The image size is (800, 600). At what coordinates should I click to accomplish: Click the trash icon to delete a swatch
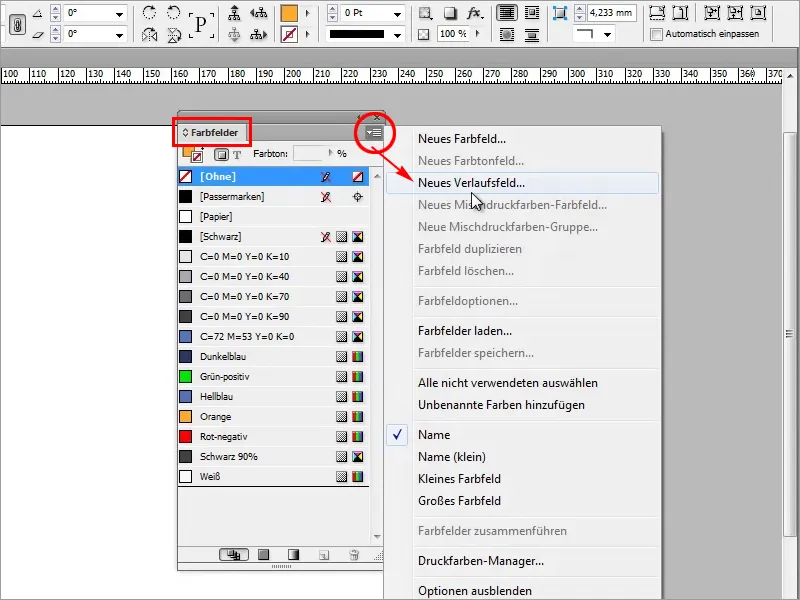353,555
